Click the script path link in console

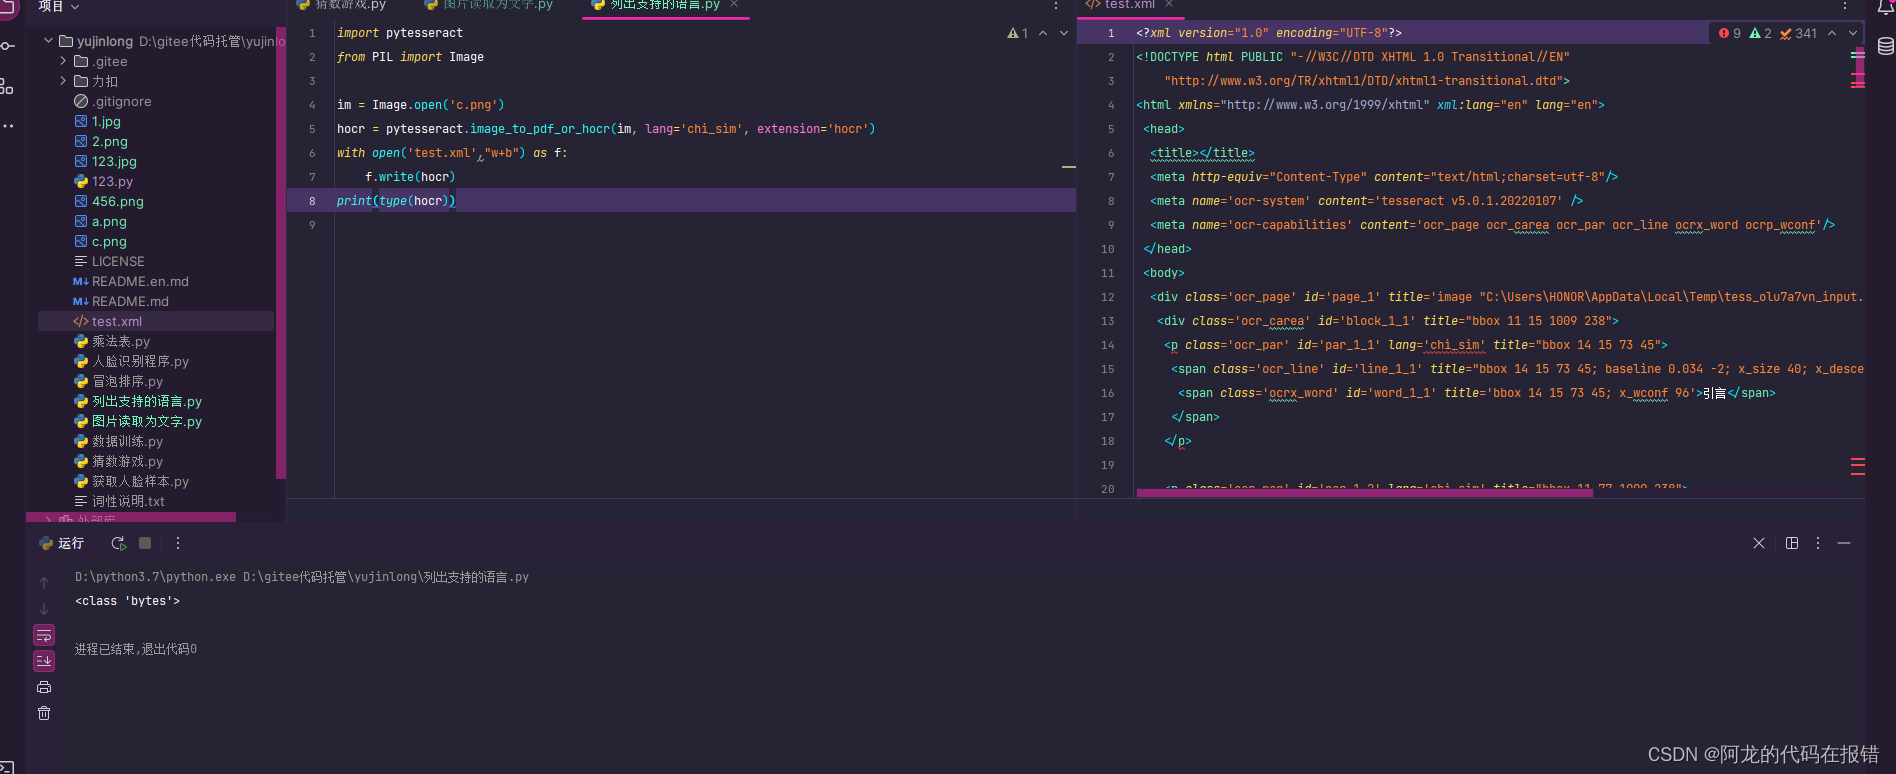click(386, 577)
